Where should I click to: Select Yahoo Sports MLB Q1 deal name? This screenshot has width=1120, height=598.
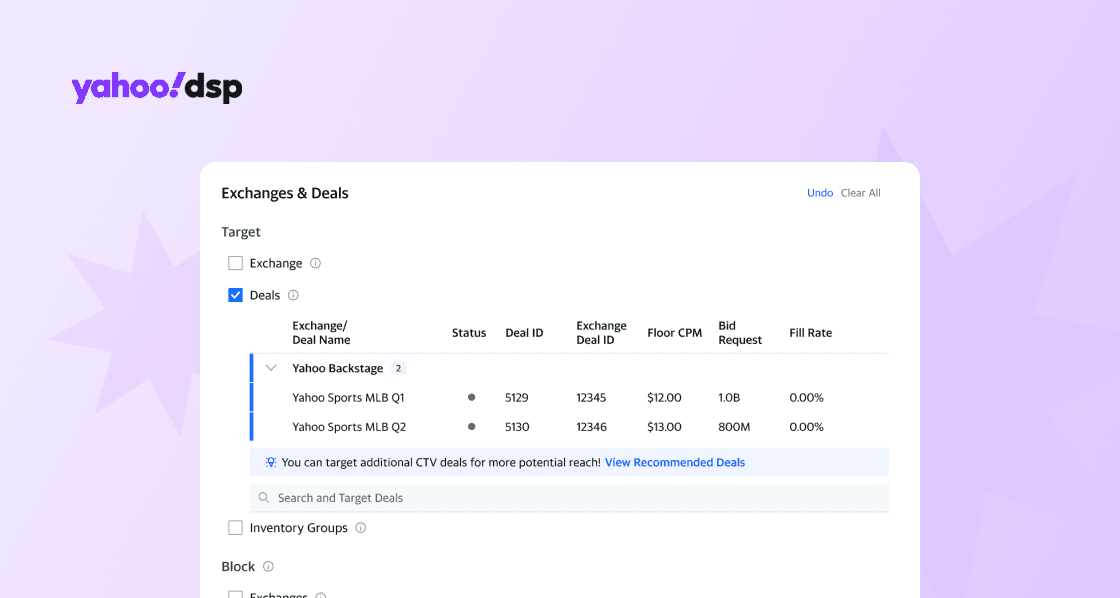349,398
